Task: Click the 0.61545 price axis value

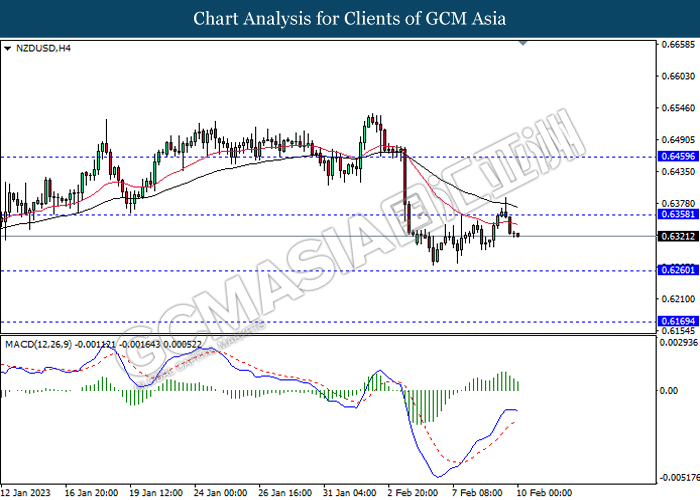Action: click(678, 331)
